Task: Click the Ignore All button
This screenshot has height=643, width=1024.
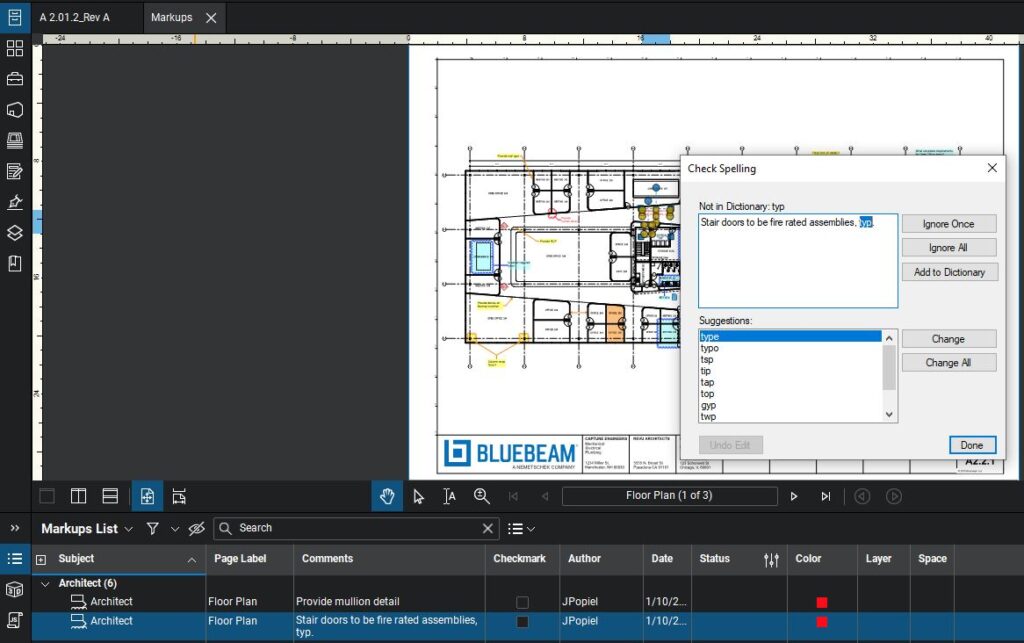Action: 949,248
